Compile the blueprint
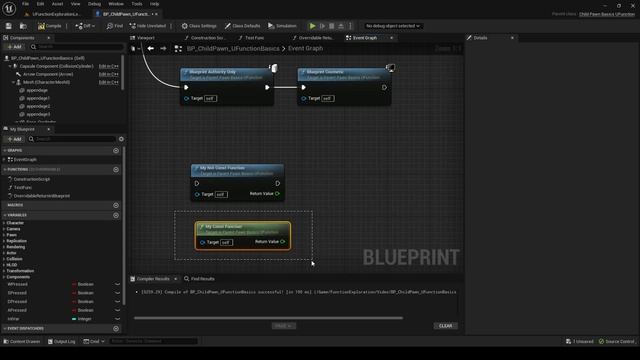The image size is (640, 360). click(49, 26)
